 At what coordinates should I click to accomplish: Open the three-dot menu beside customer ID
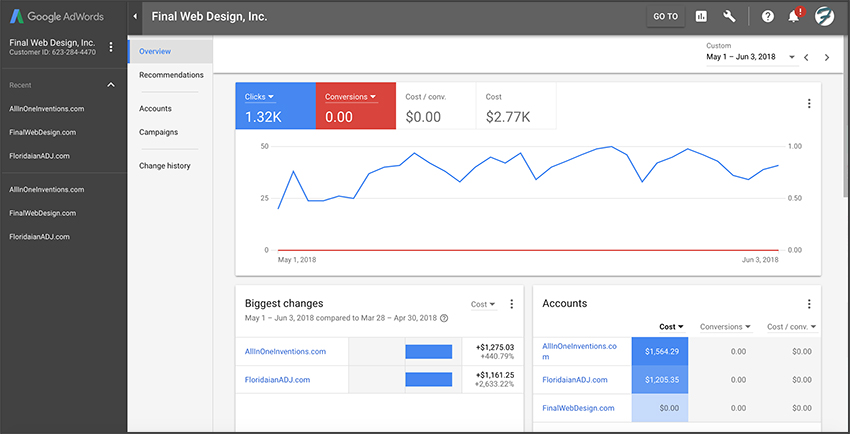111,47
